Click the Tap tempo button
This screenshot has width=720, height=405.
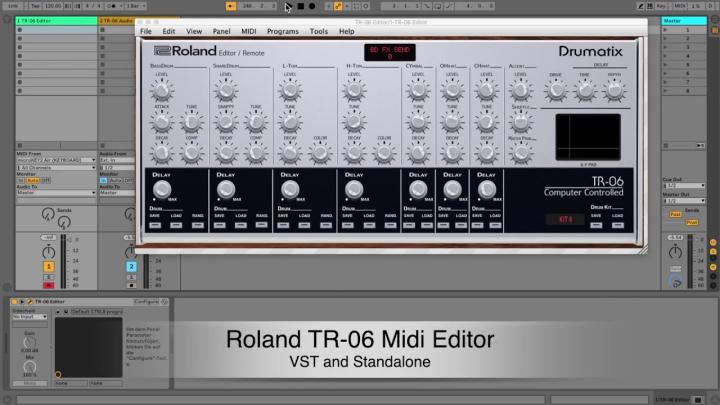pyautogui.click(x=35, y=6)
